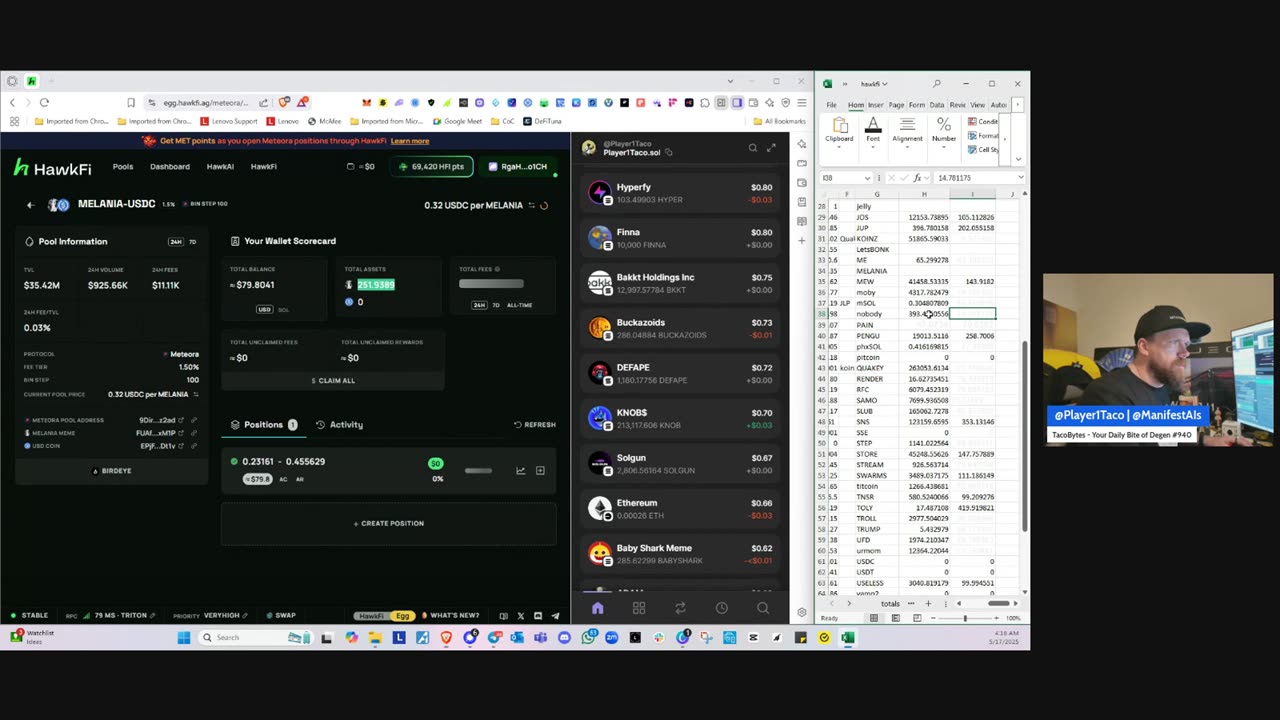
Task: Click the Telegram icon in HawkFi footer
Action: pos(555,616)
